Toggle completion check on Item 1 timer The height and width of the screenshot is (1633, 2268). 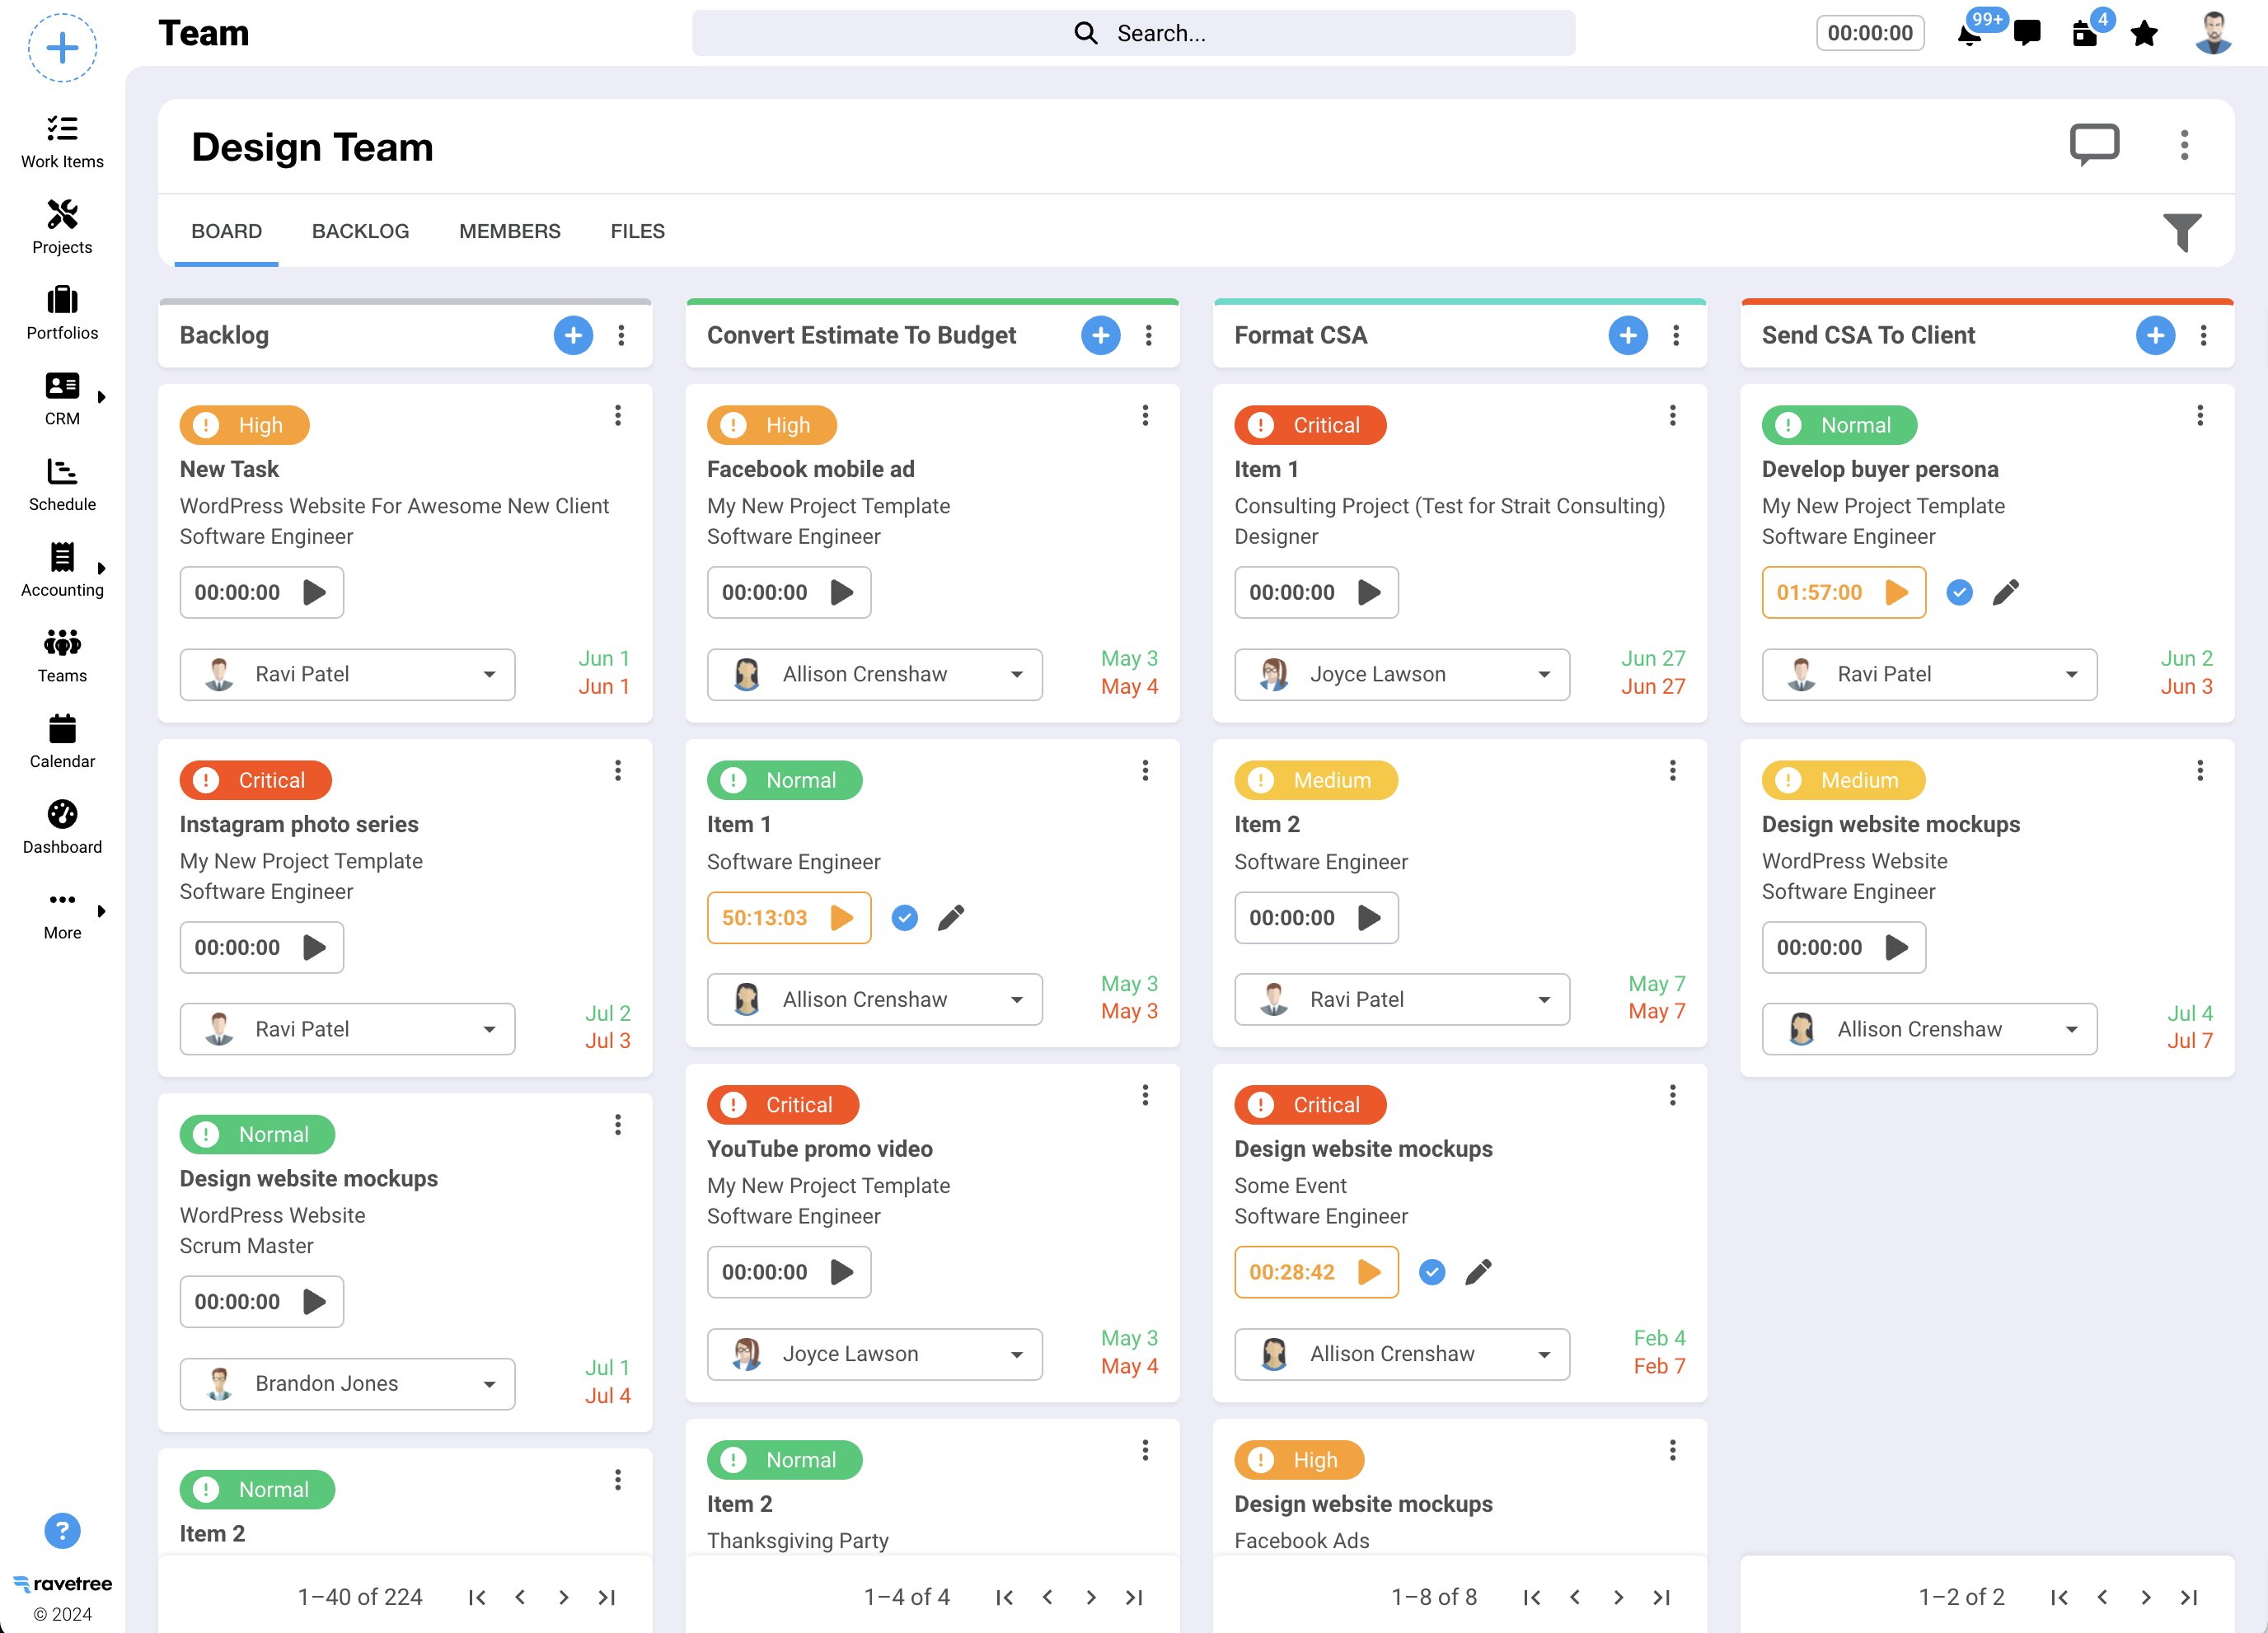click(x=904, y=917)
